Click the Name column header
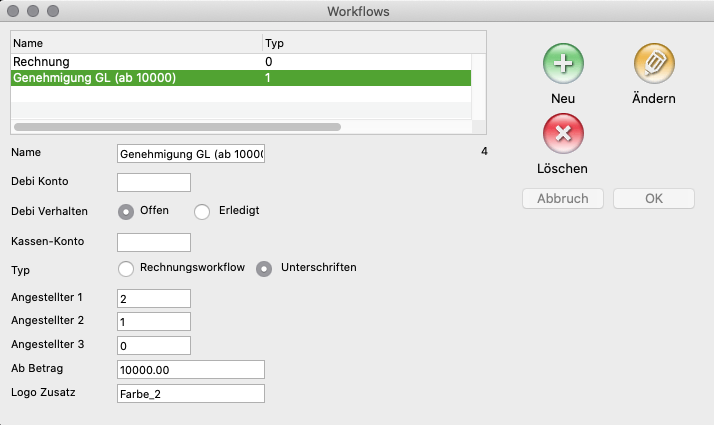This screenshot has width=714, height=425. tap(135, 44)
